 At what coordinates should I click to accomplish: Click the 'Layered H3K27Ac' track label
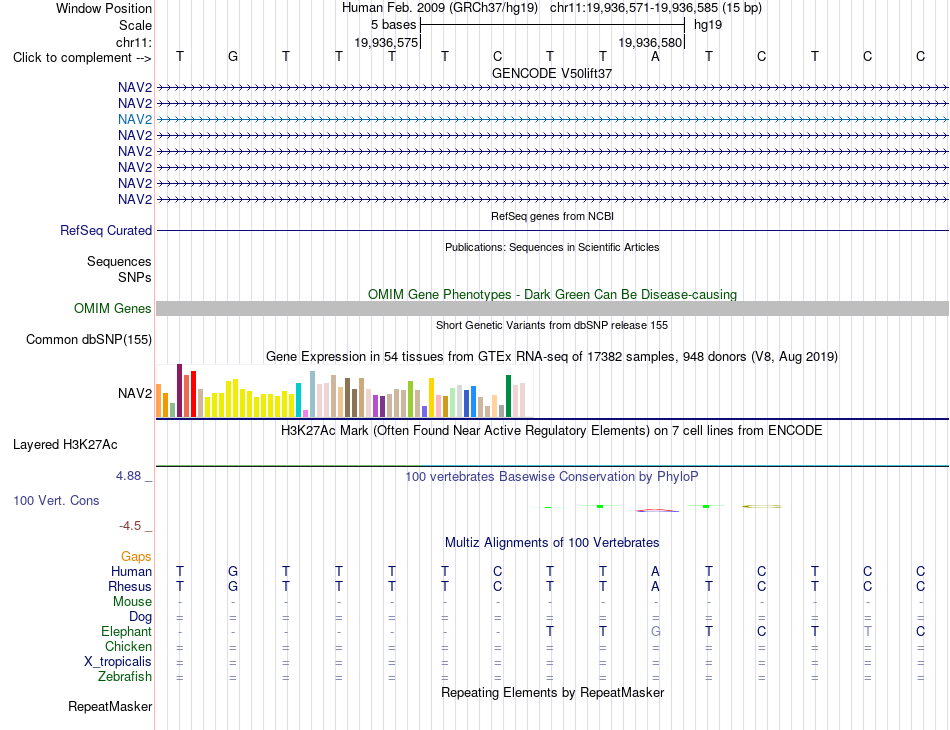(x=65, y=445)
